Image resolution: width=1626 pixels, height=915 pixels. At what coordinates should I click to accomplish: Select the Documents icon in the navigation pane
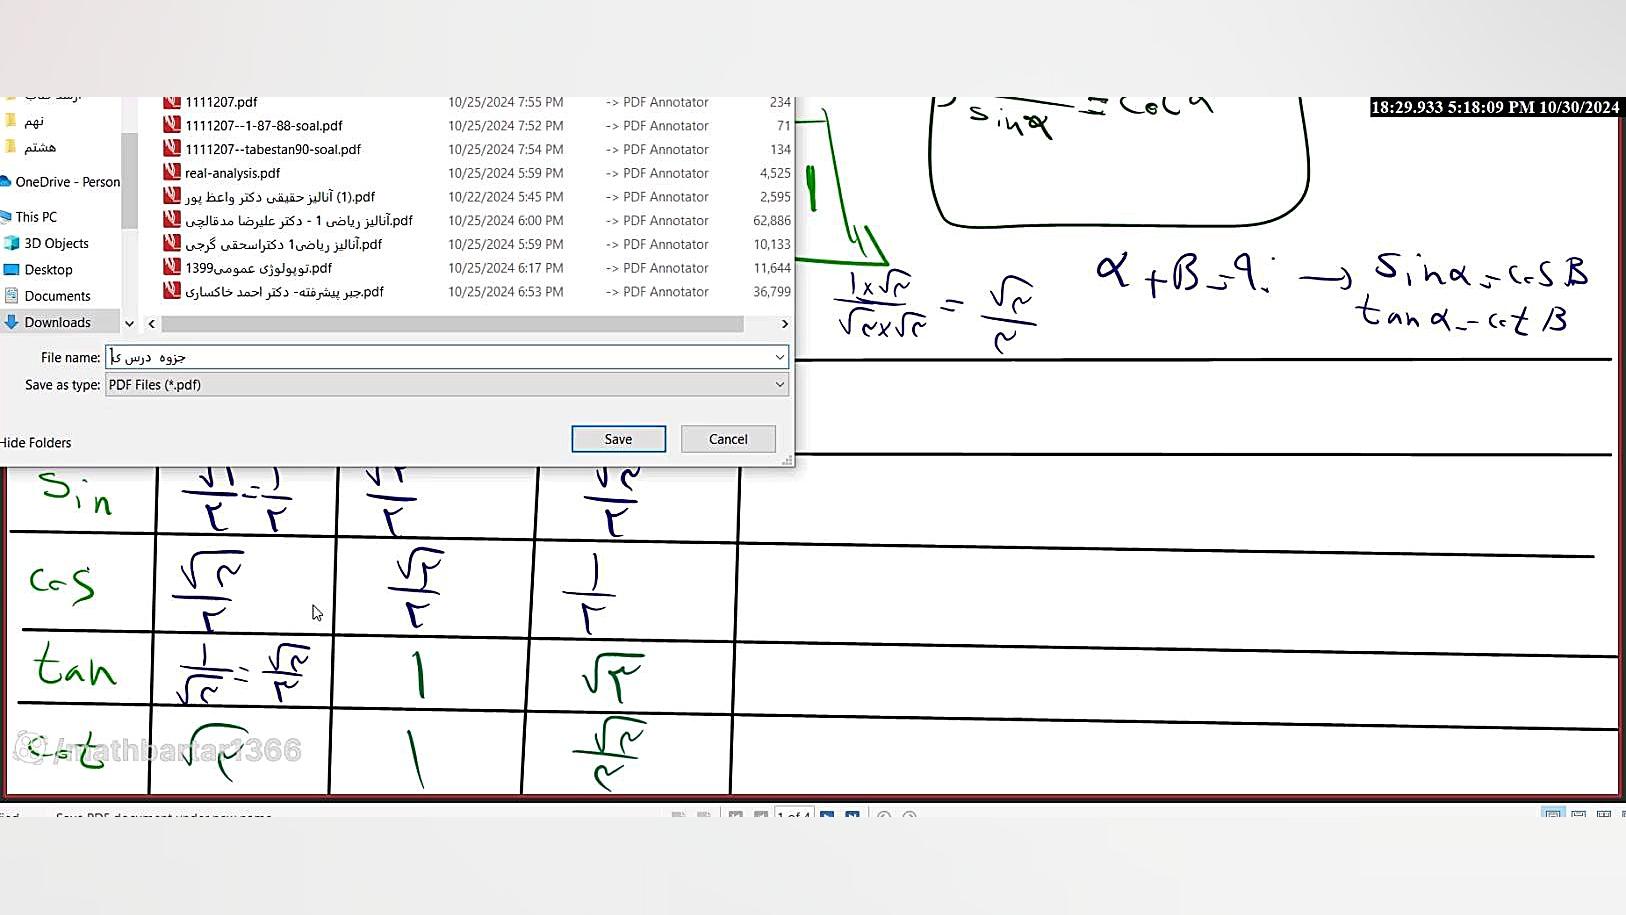coord(12,296)
